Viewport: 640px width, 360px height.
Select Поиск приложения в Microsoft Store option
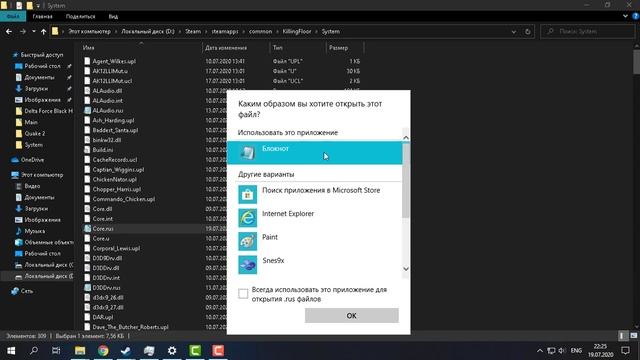[314, 194]
